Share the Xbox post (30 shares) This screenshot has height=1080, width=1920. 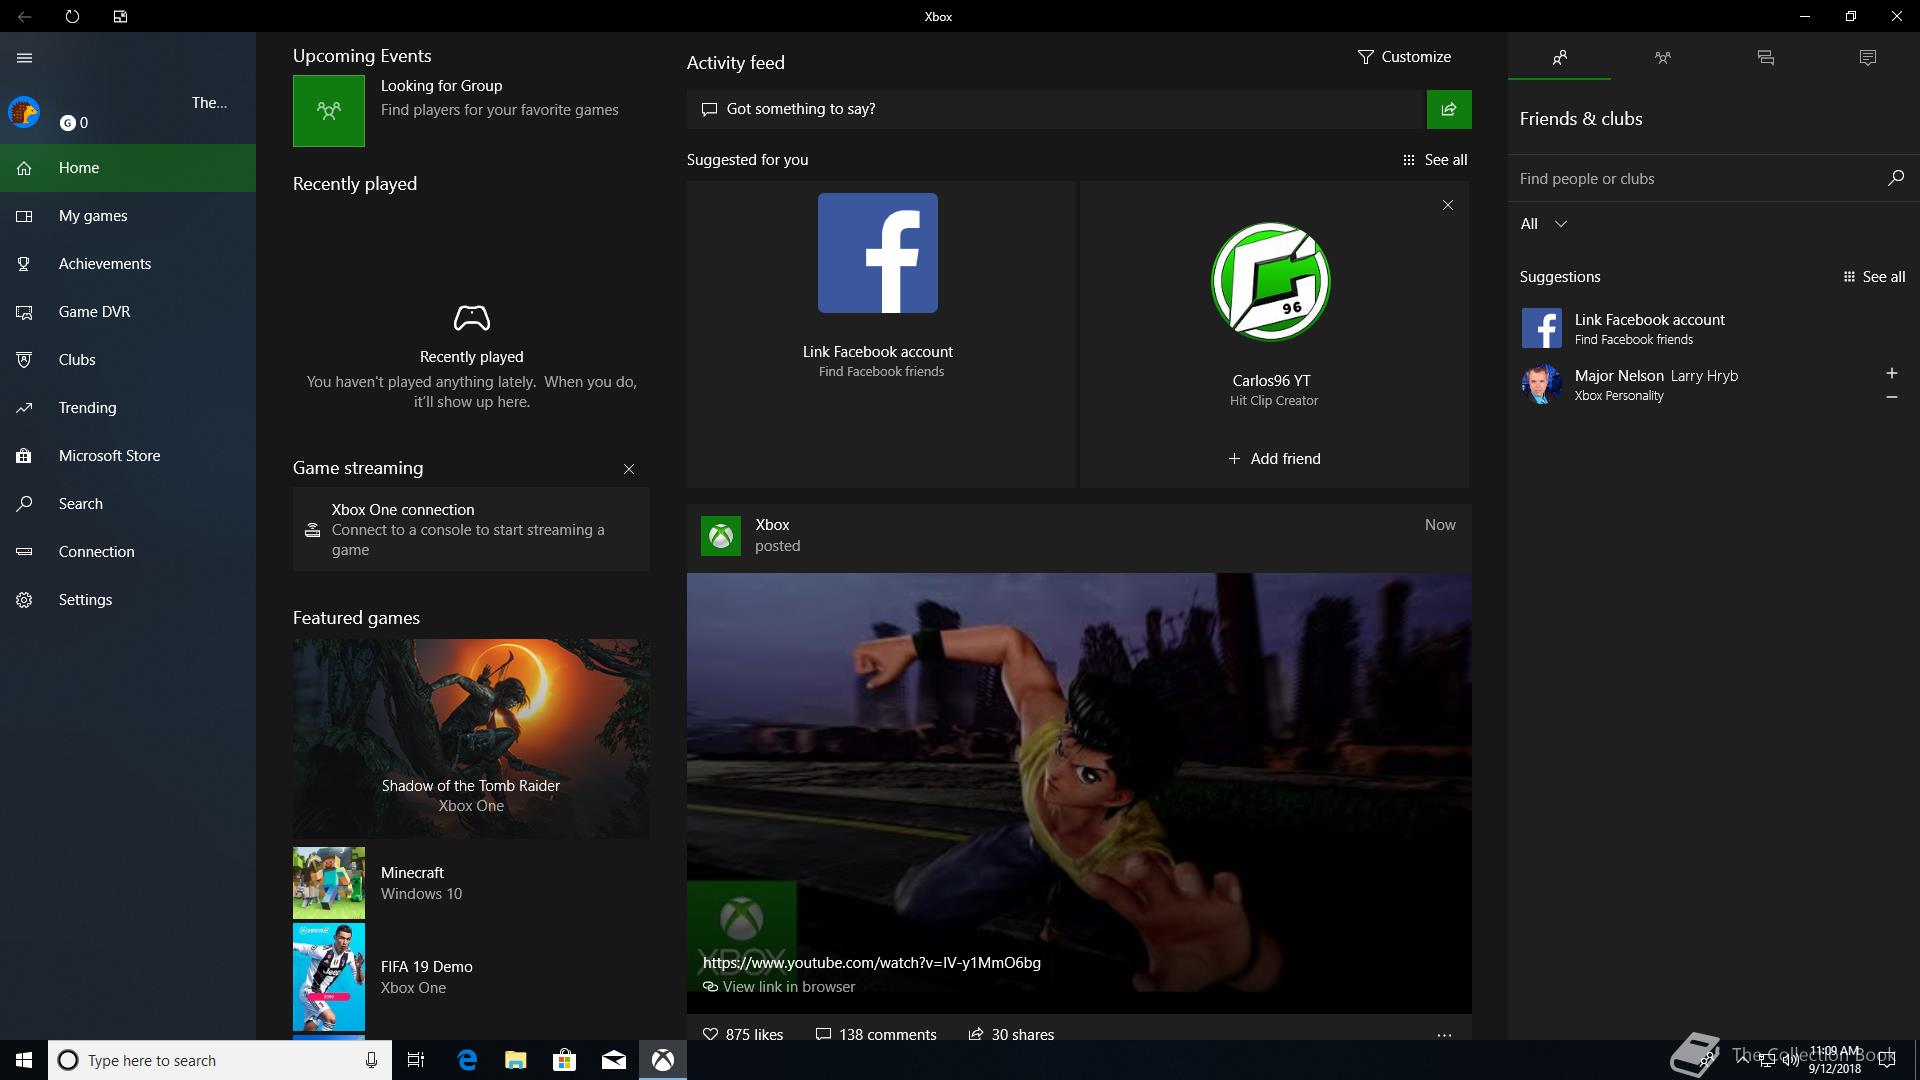(x=1011, y=1034)
